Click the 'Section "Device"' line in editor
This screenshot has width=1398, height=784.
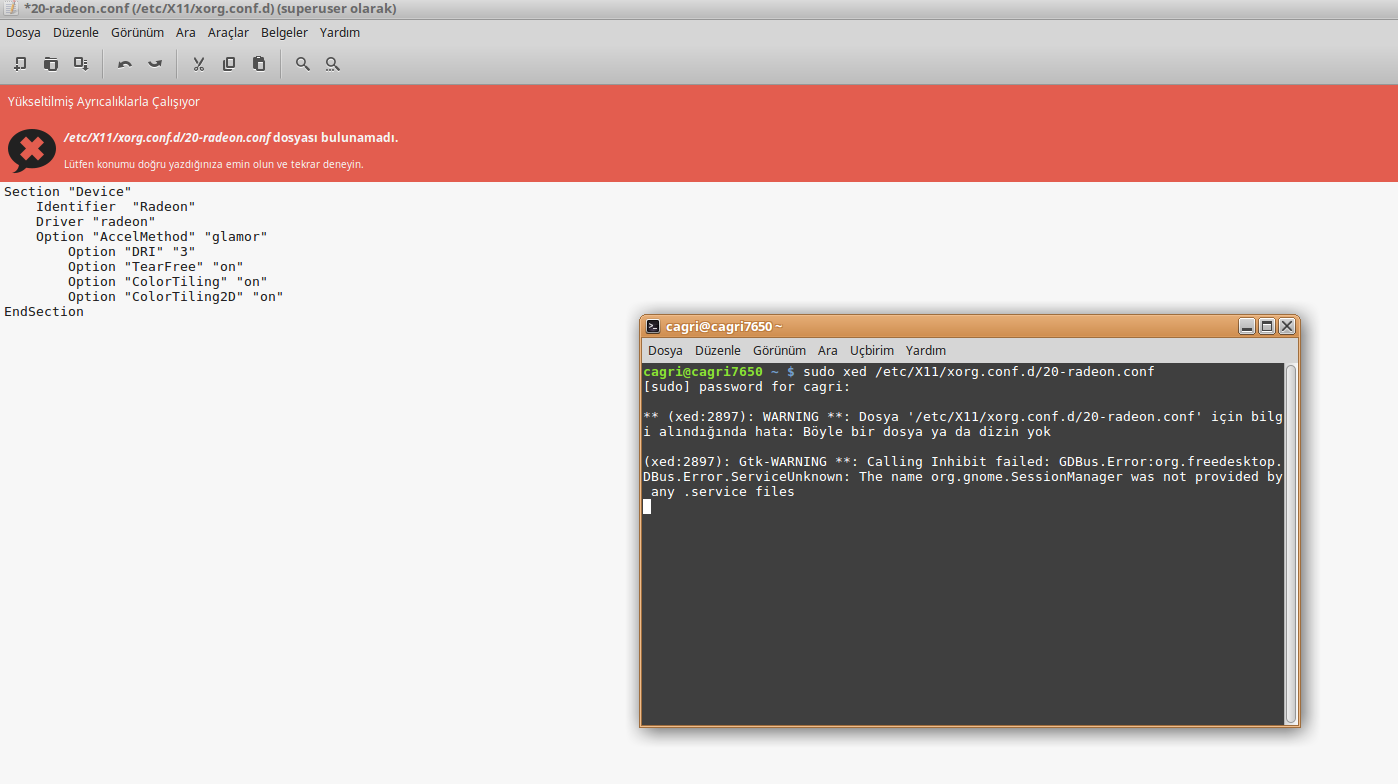(x=68, y=191)
